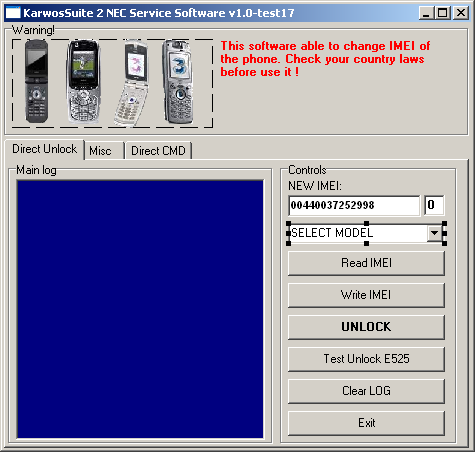Open the Direct CMD tab
This screenshot has width=475, height=452.
pyautogui.click(x=158, y=151)
